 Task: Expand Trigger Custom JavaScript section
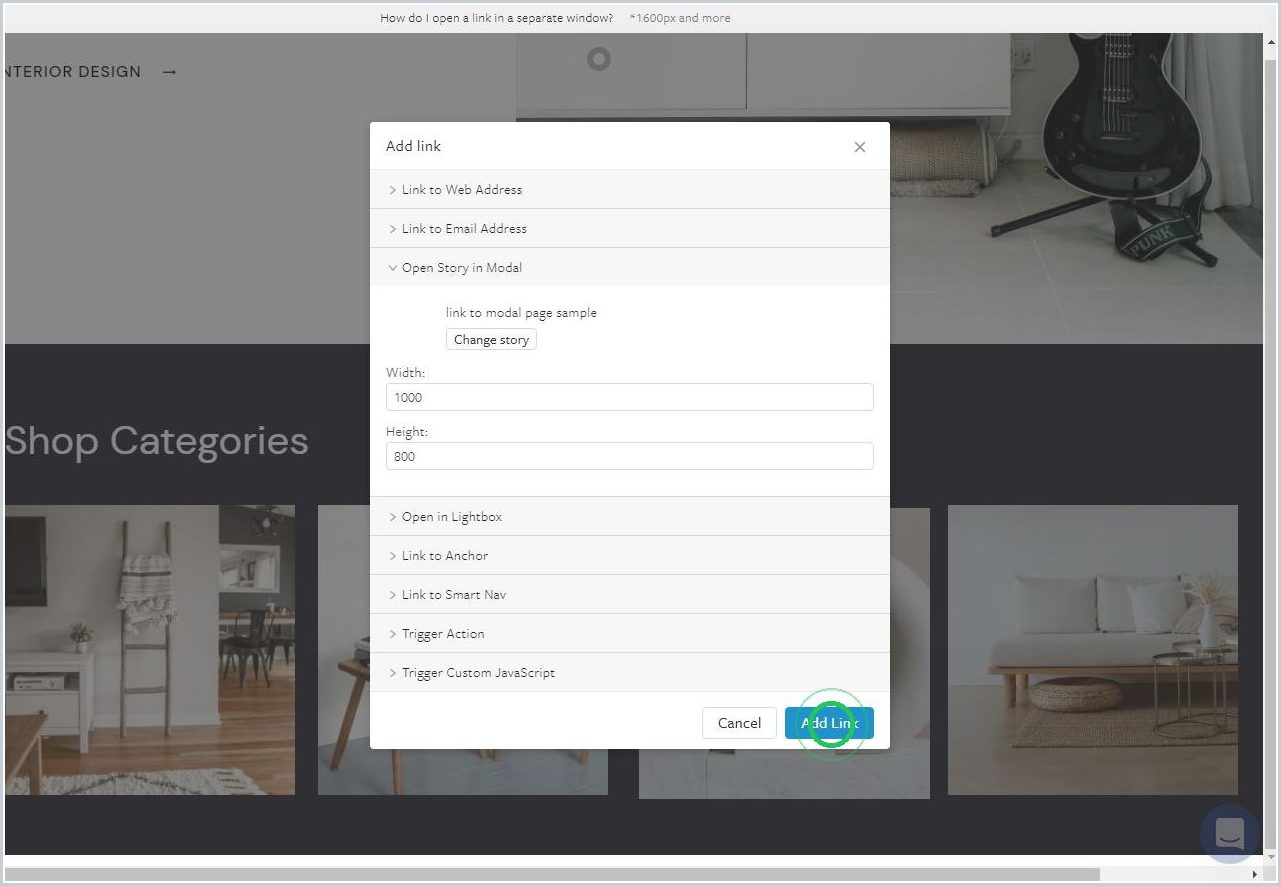point(629,672)
